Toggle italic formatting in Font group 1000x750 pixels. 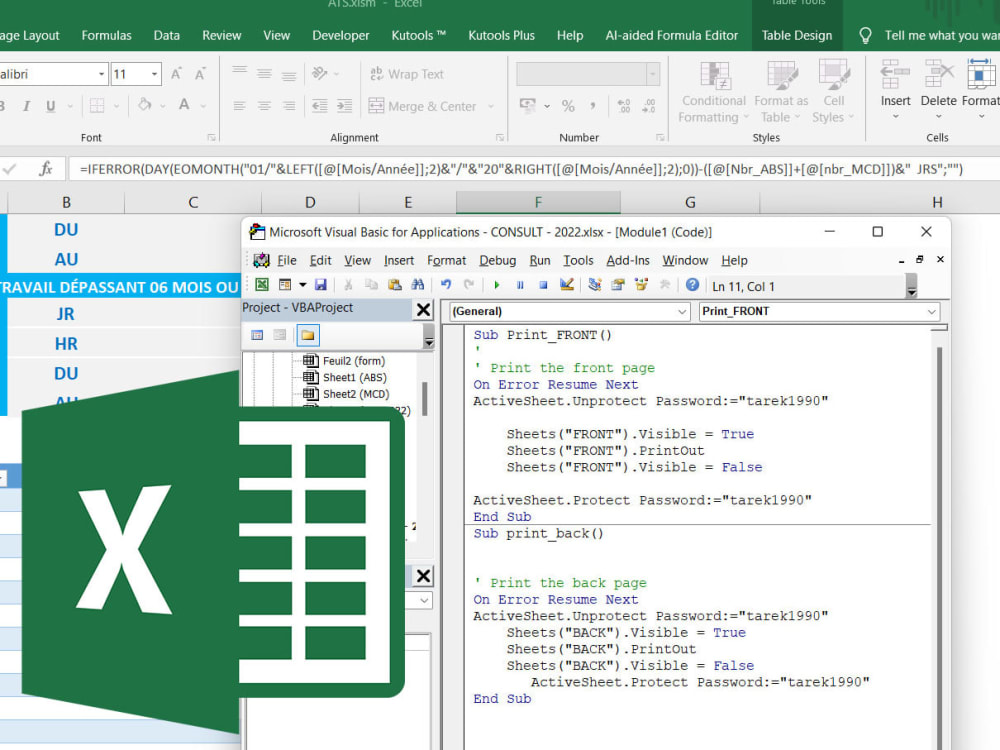coord(25,106)
